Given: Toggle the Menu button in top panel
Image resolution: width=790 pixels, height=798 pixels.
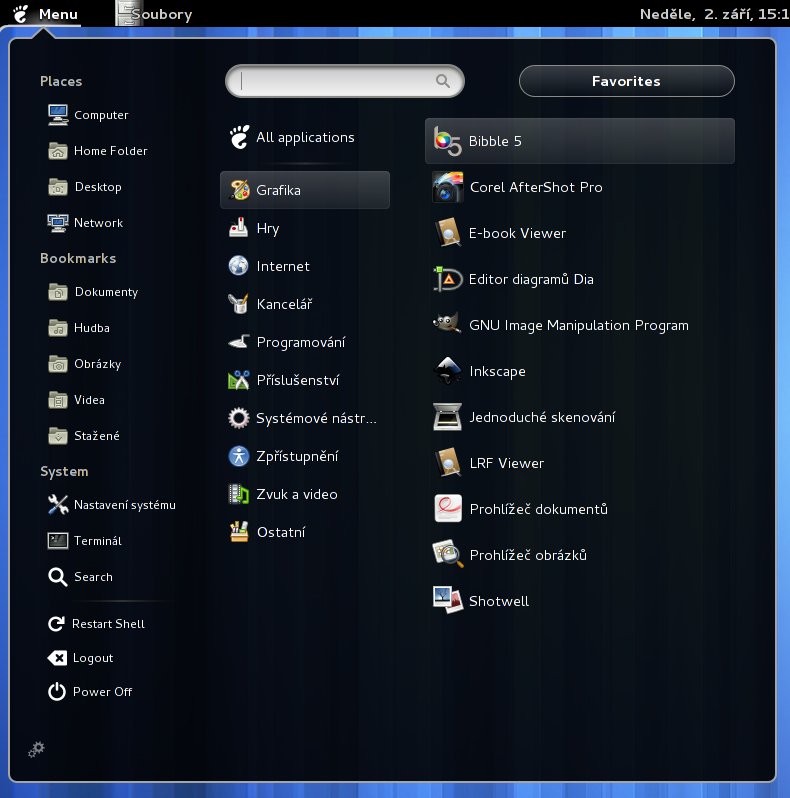Looking at the screenshot, I should pos(45,14).
